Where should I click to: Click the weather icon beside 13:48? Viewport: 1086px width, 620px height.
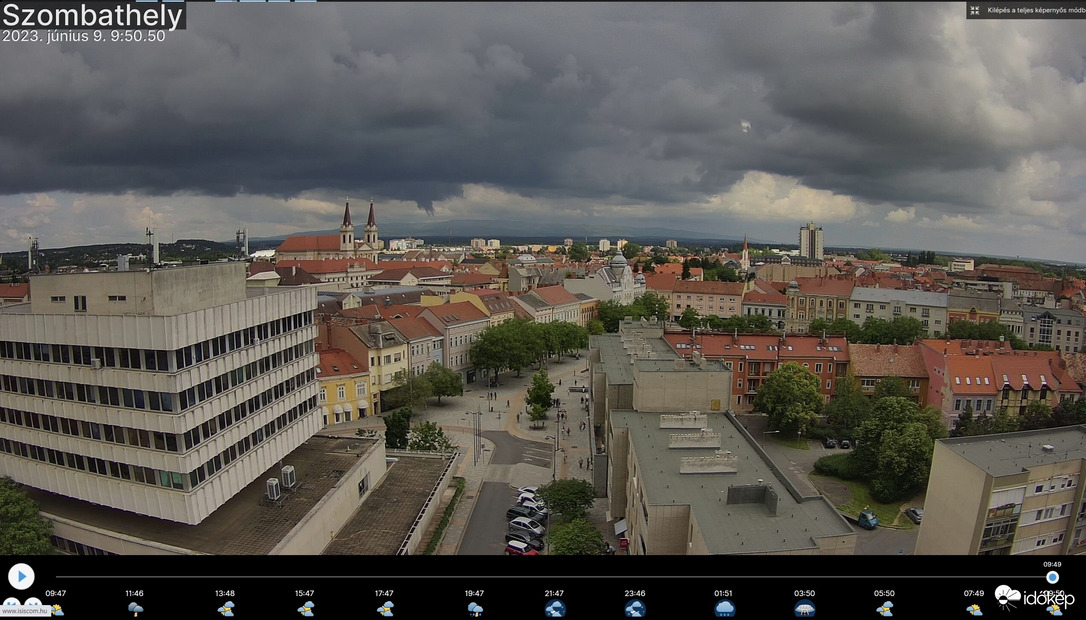[227, 607]
